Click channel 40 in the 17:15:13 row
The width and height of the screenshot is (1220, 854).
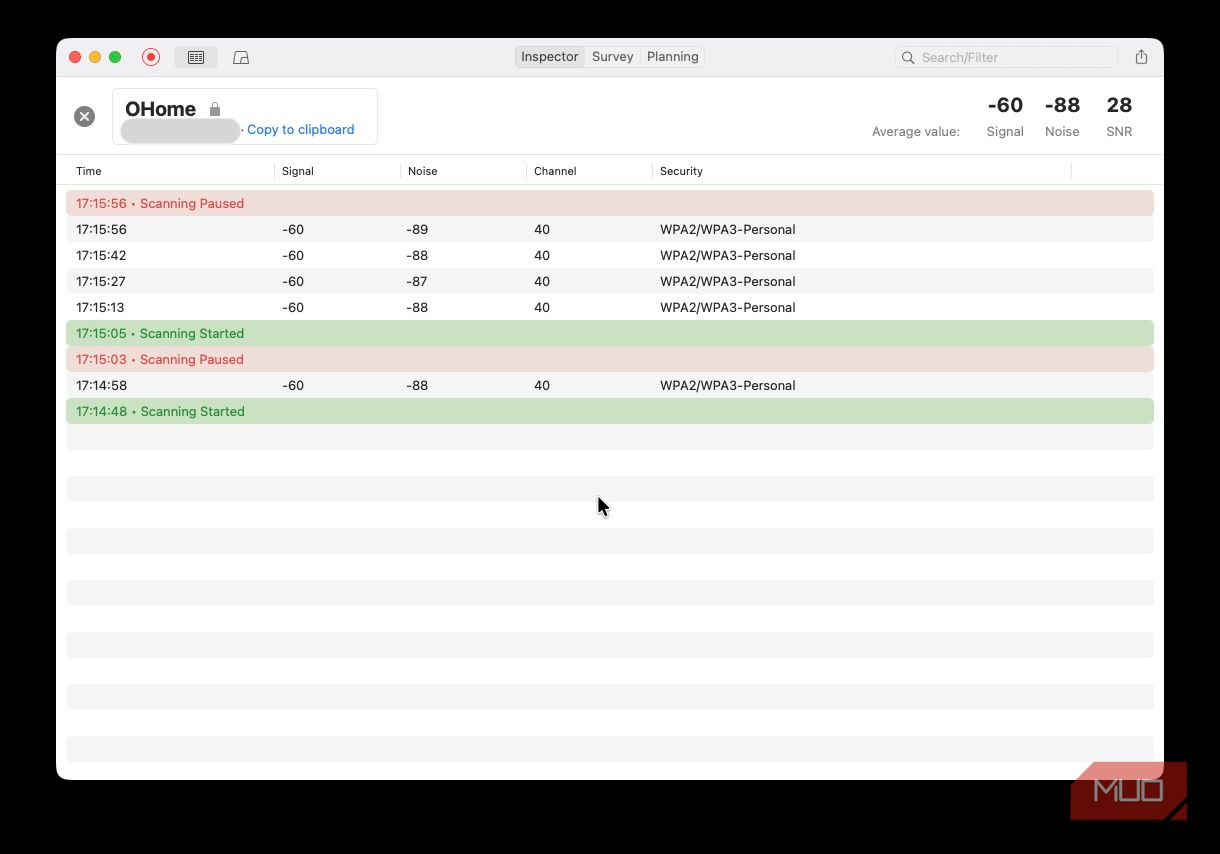(542, 307)
